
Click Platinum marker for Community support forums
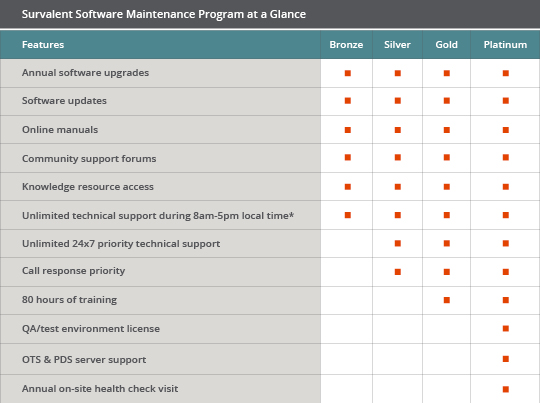506,157
